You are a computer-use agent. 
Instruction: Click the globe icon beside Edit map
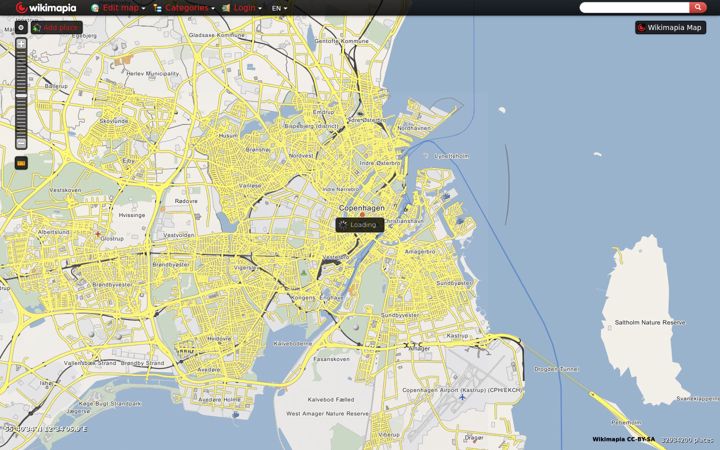click(x=95, y=8)
